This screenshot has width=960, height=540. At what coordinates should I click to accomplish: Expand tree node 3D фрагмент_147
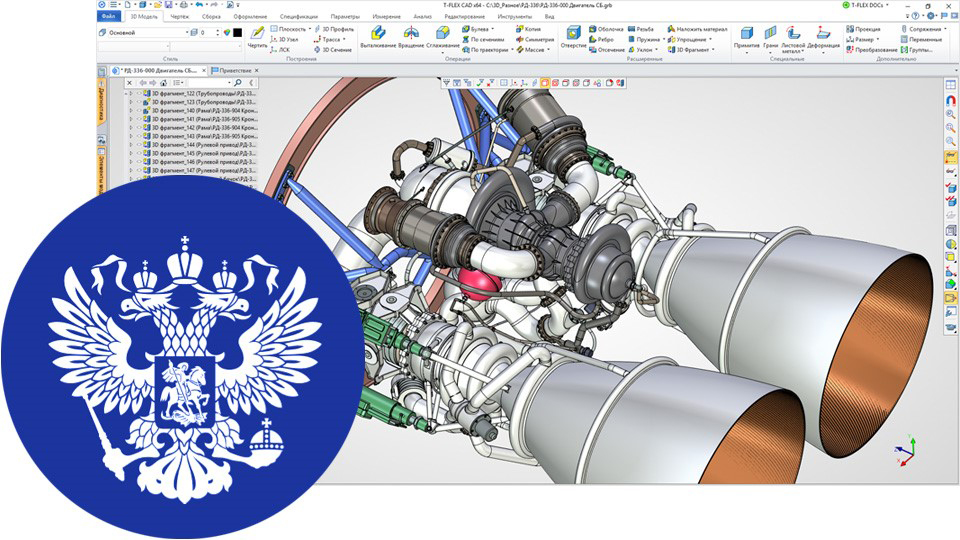130,171
